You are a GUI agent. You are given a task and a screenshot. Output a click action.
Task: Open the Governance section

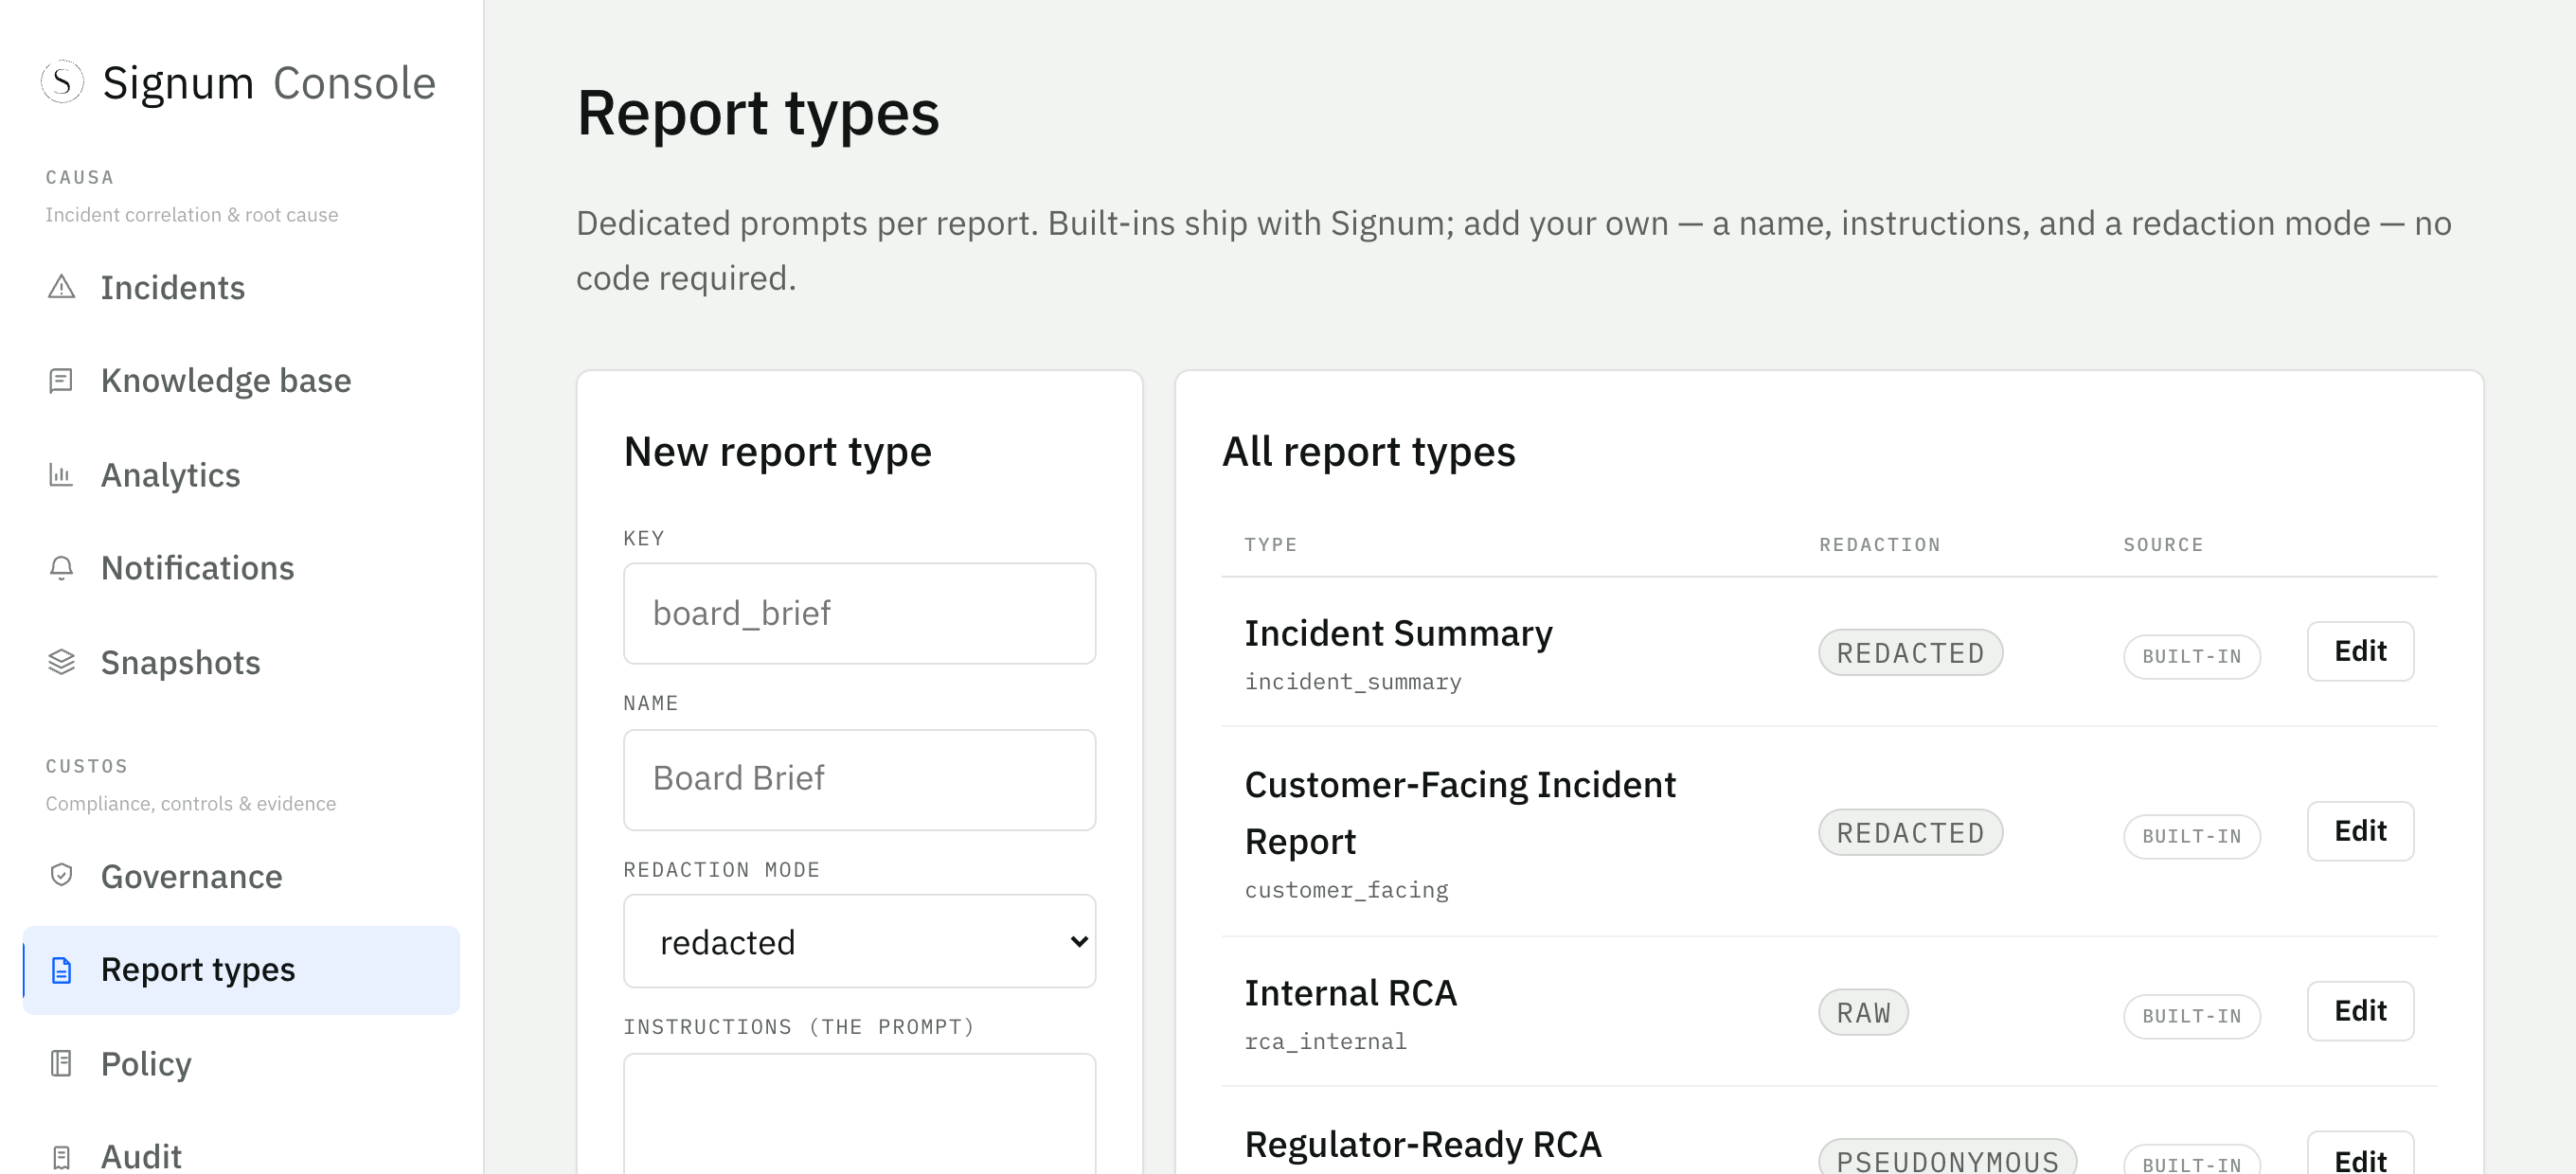(241, 876)
